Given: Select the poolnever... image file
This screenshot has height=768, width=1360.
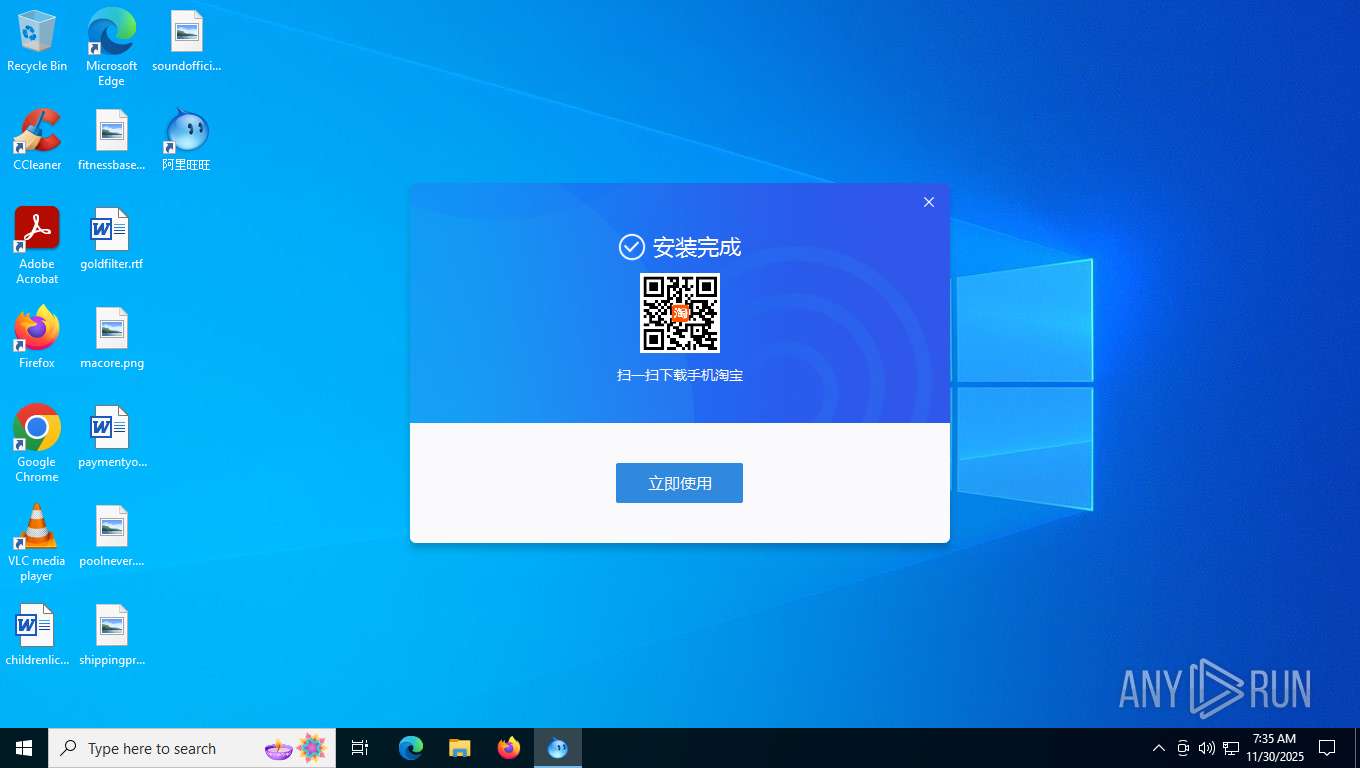Looking at the screenshot, I should [x=111, y=536].
